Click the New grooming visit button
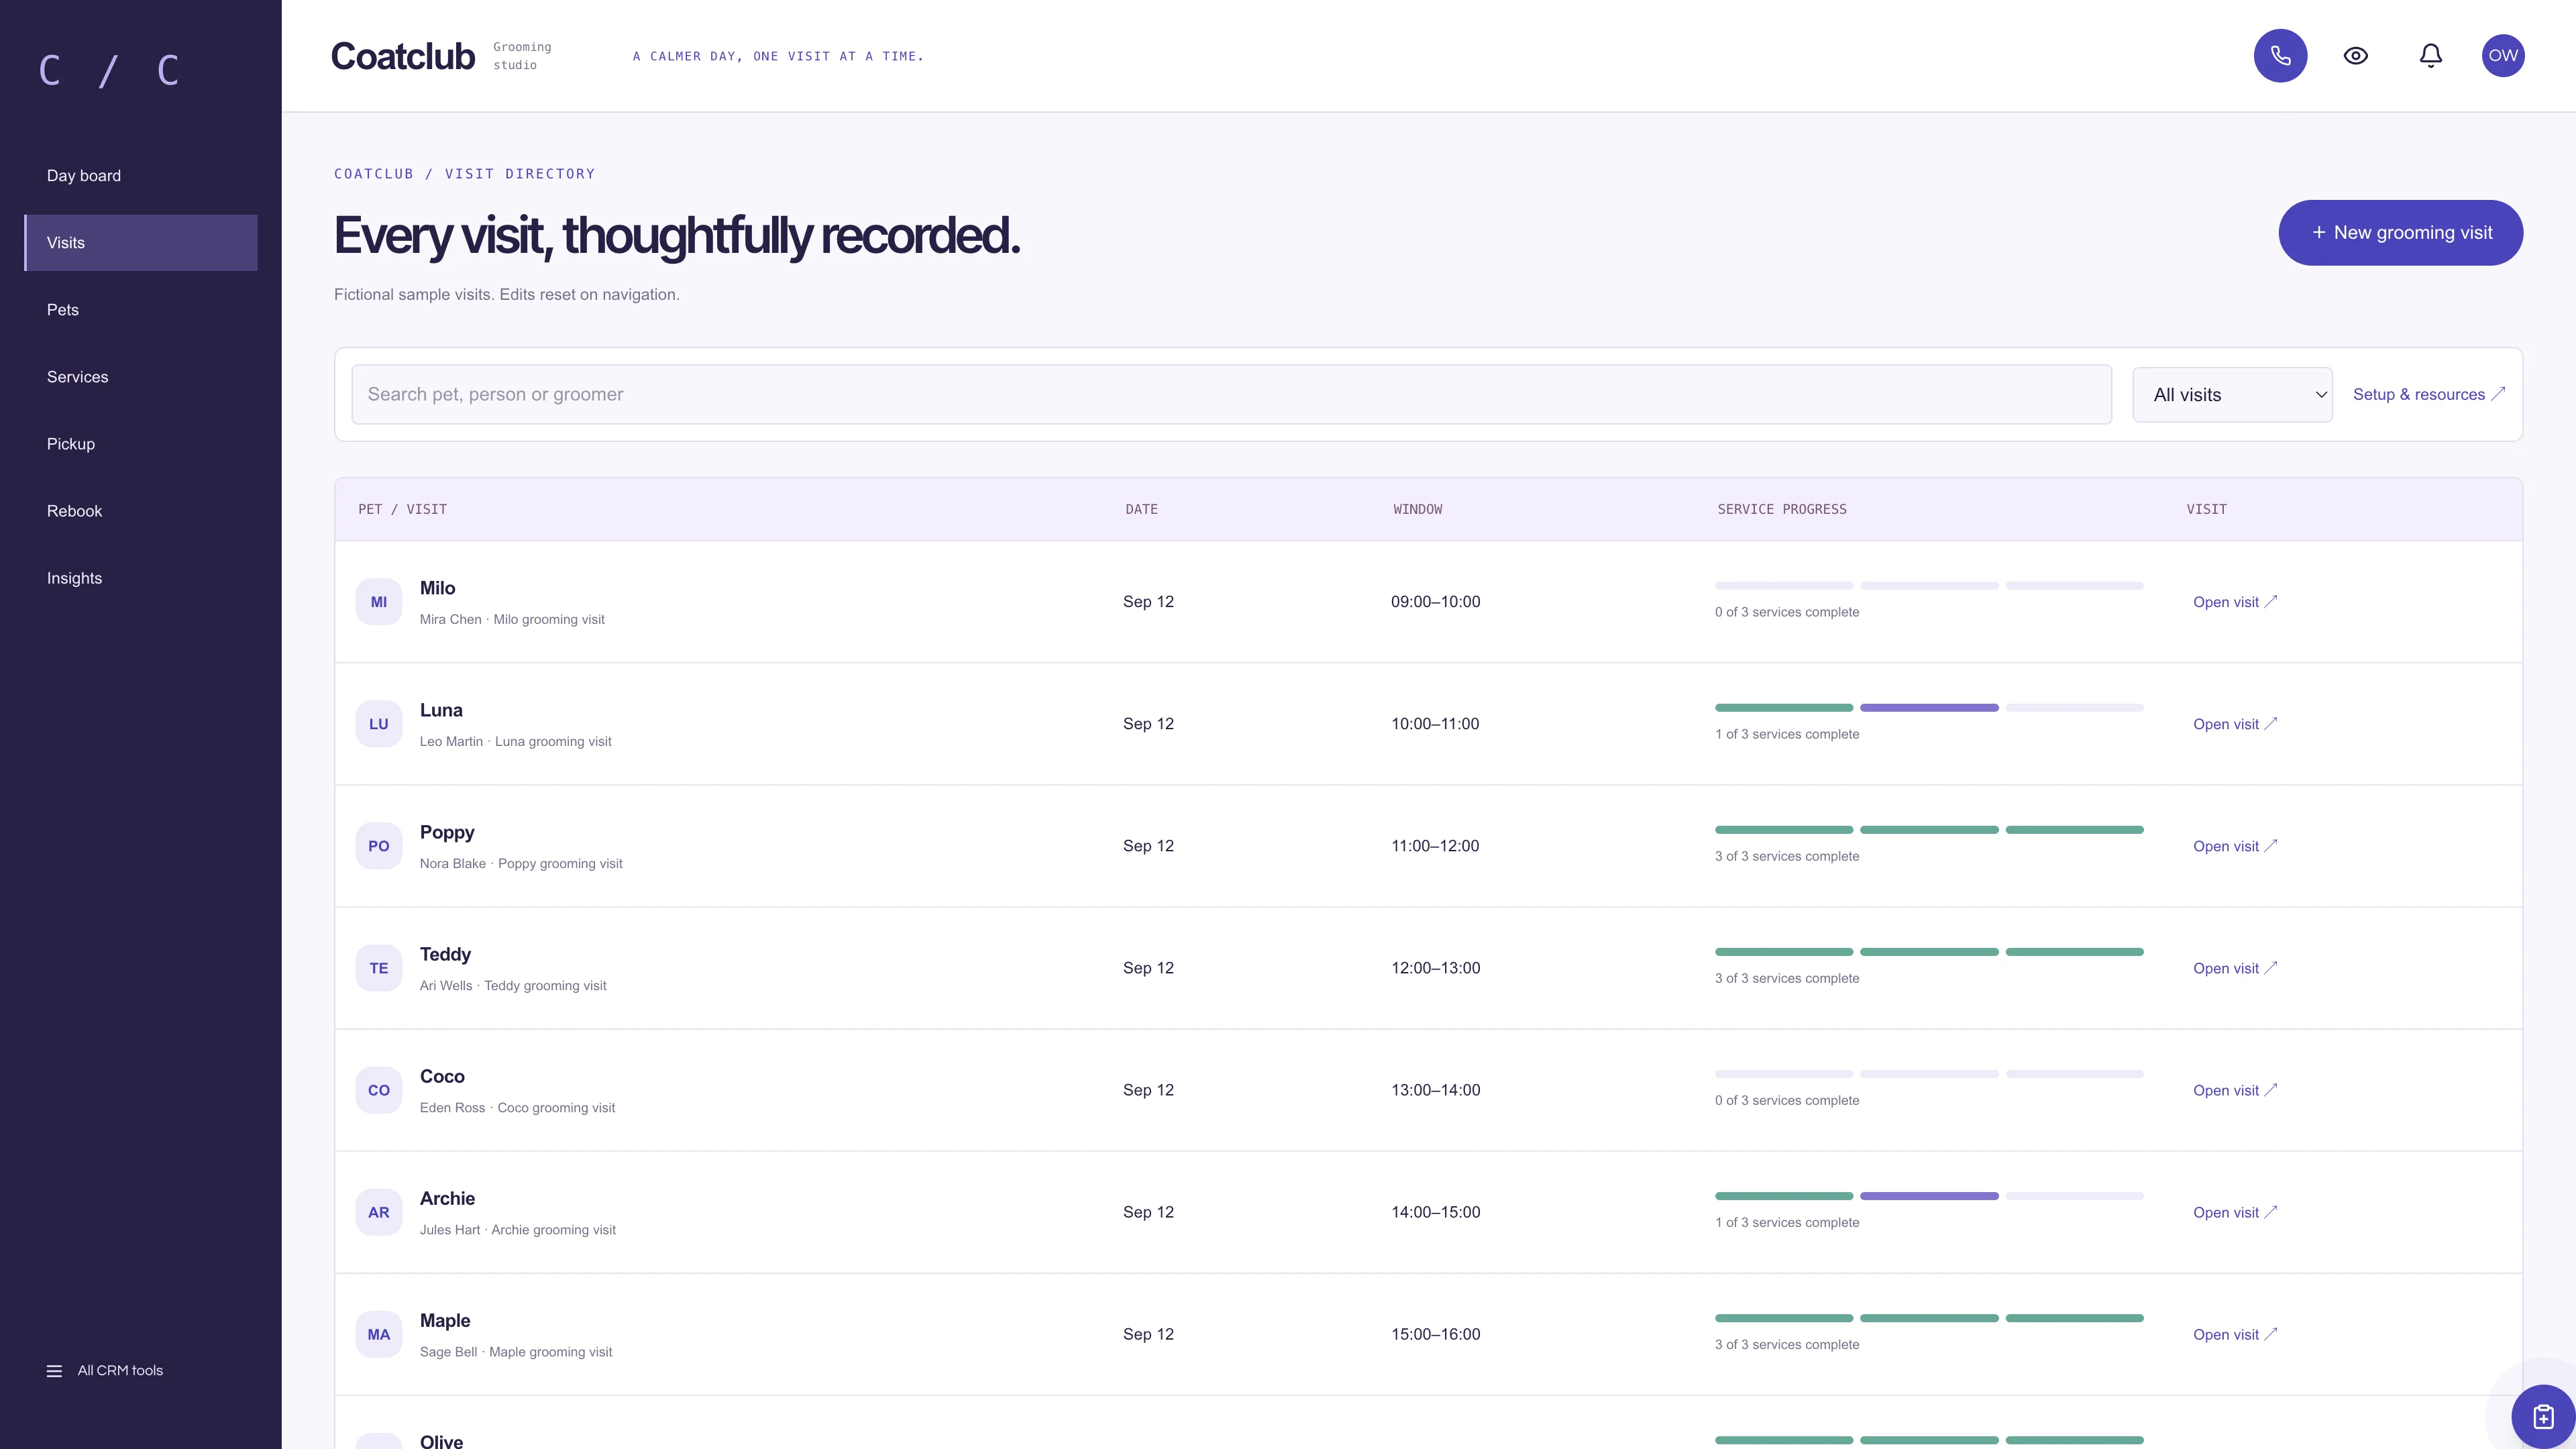The height and width of the screenshot is (1449, 2576). [2400, 233]
